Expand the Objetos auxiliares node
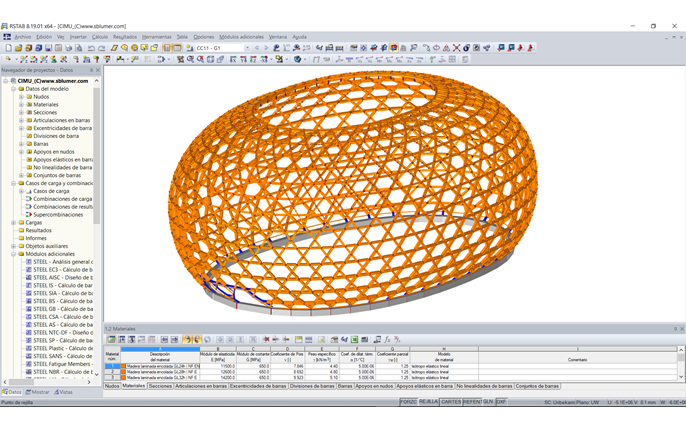This screenshot has width=686, height=429. (x=13, y=246)
